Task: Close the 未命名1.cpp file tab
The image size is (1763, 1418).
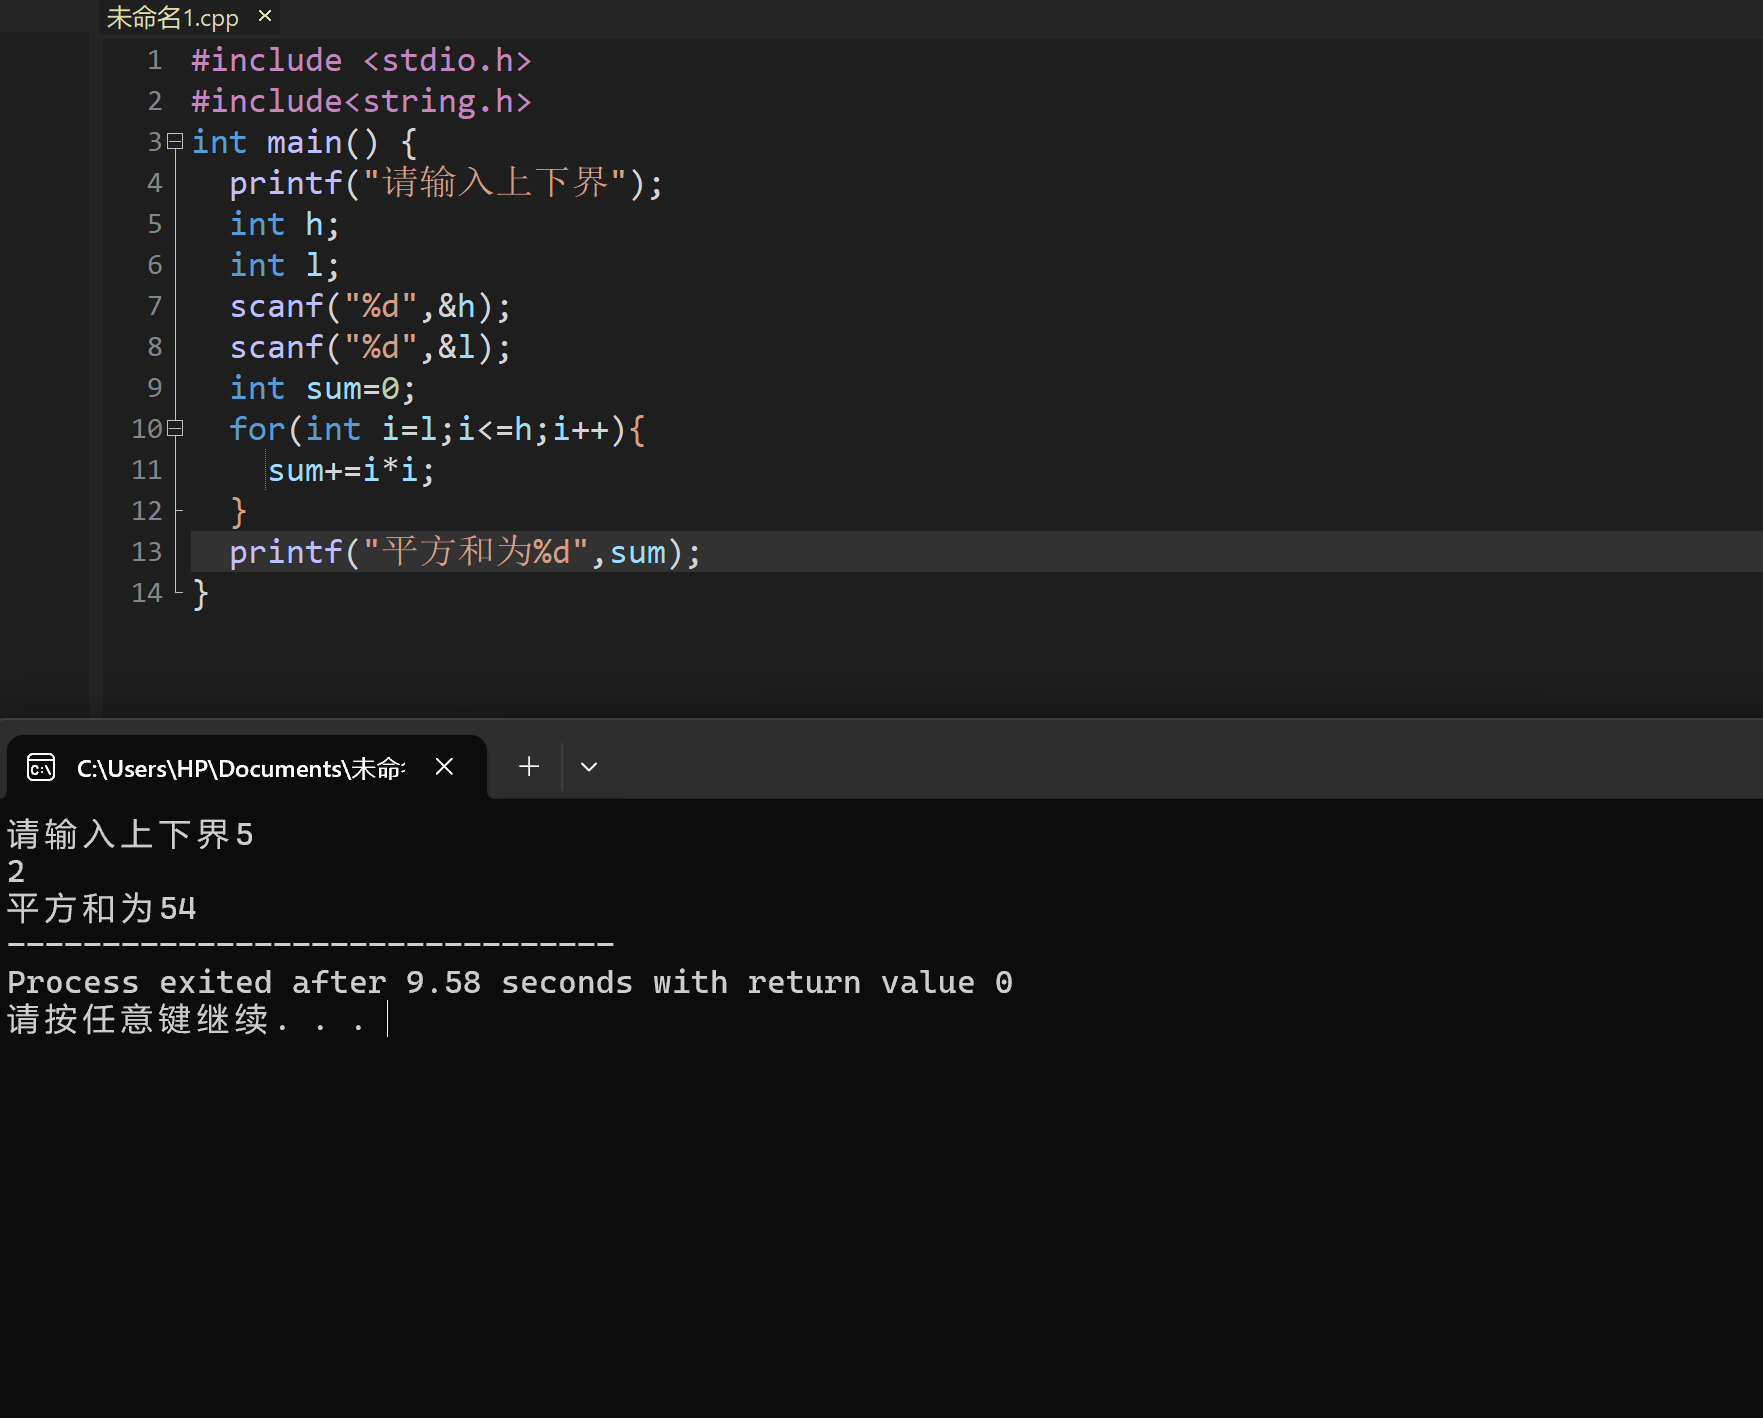Action: point(263,16)
